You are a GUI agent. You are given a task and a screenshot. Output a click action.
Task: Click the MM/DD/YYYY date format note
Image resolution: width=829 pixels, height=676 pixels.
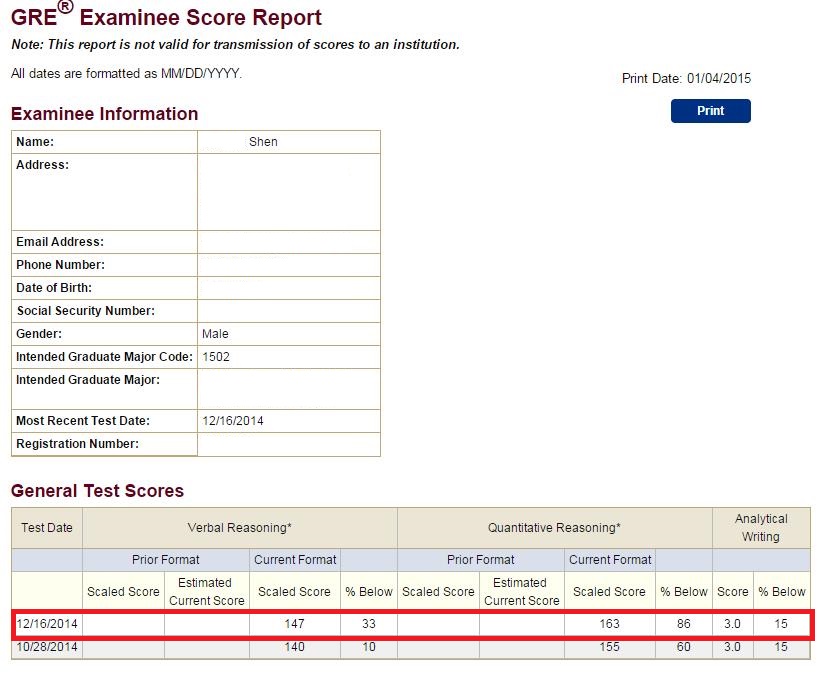[x=126, y=73]
